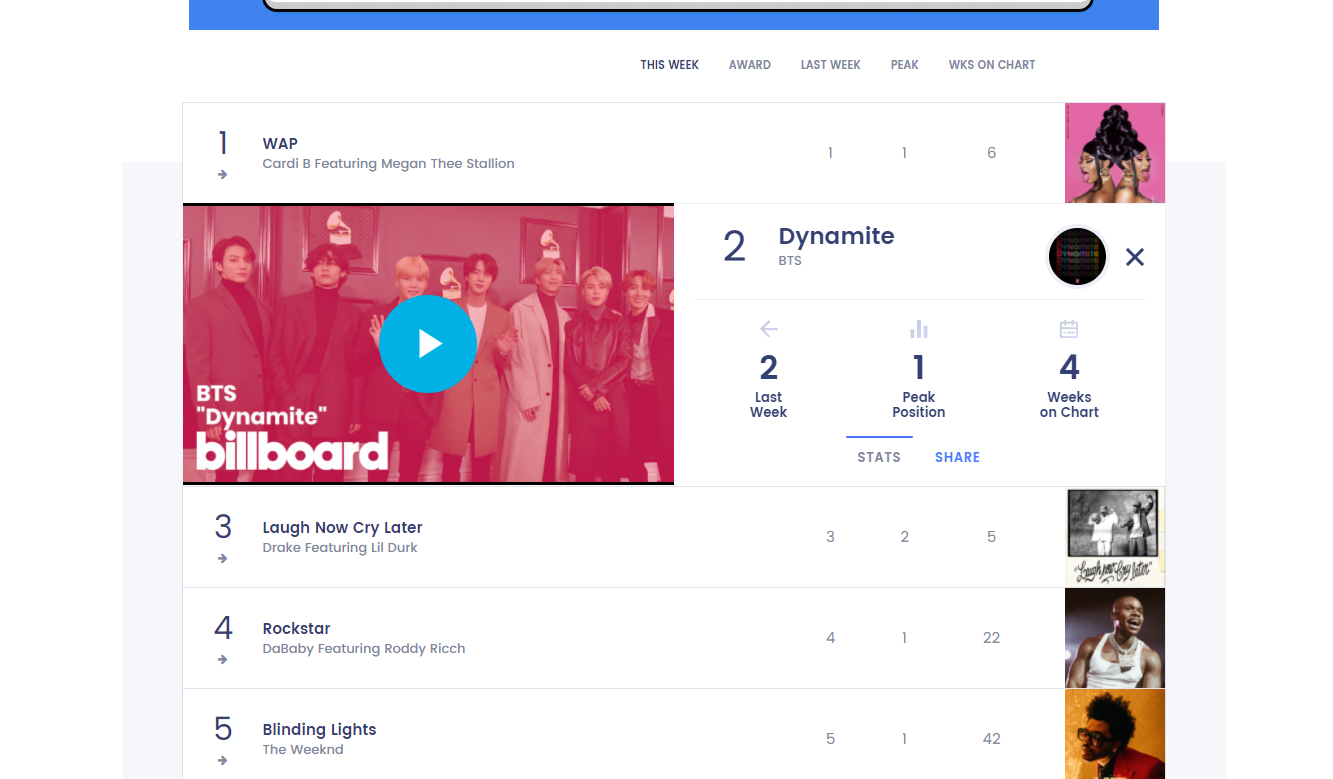Play the BTS Dynamite video
The height and width of the screenshot is (779, 1333).
(x=428, y=344)
